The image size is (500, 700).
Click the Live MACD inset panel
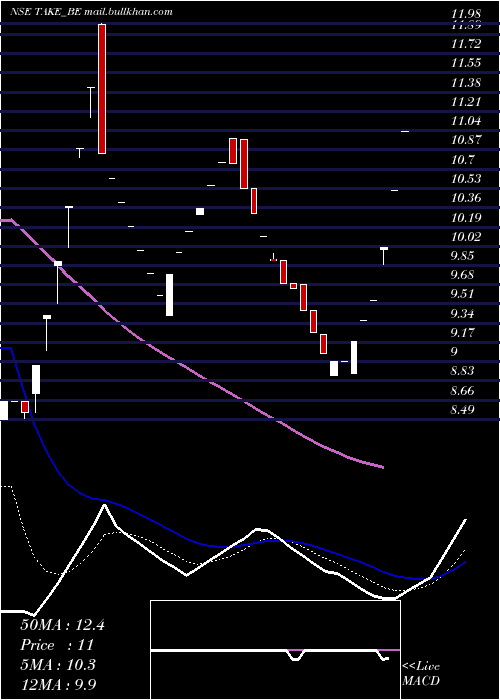(x=275, y=650)
